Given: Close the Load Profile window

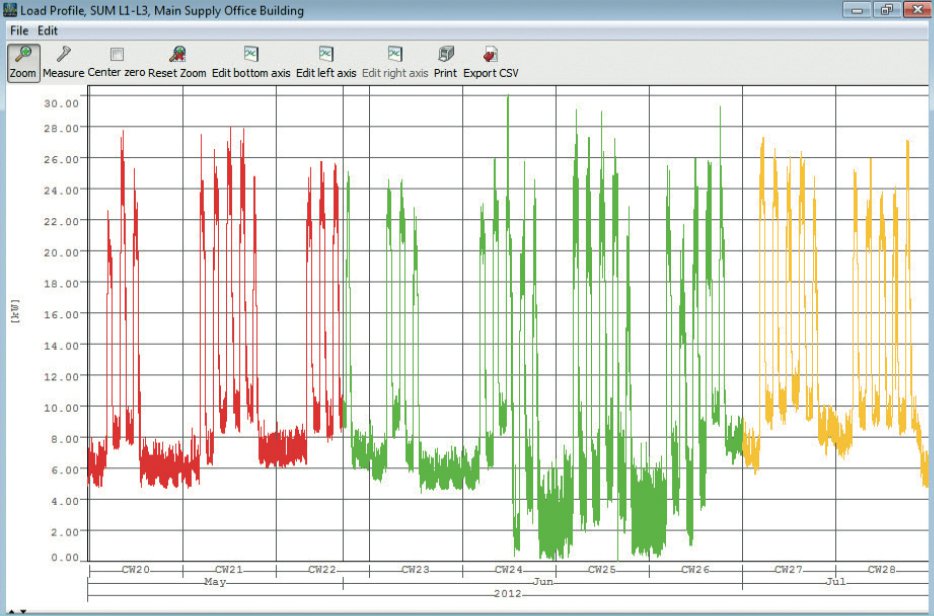Looking at the screenshot, I should tap(916, 10).
